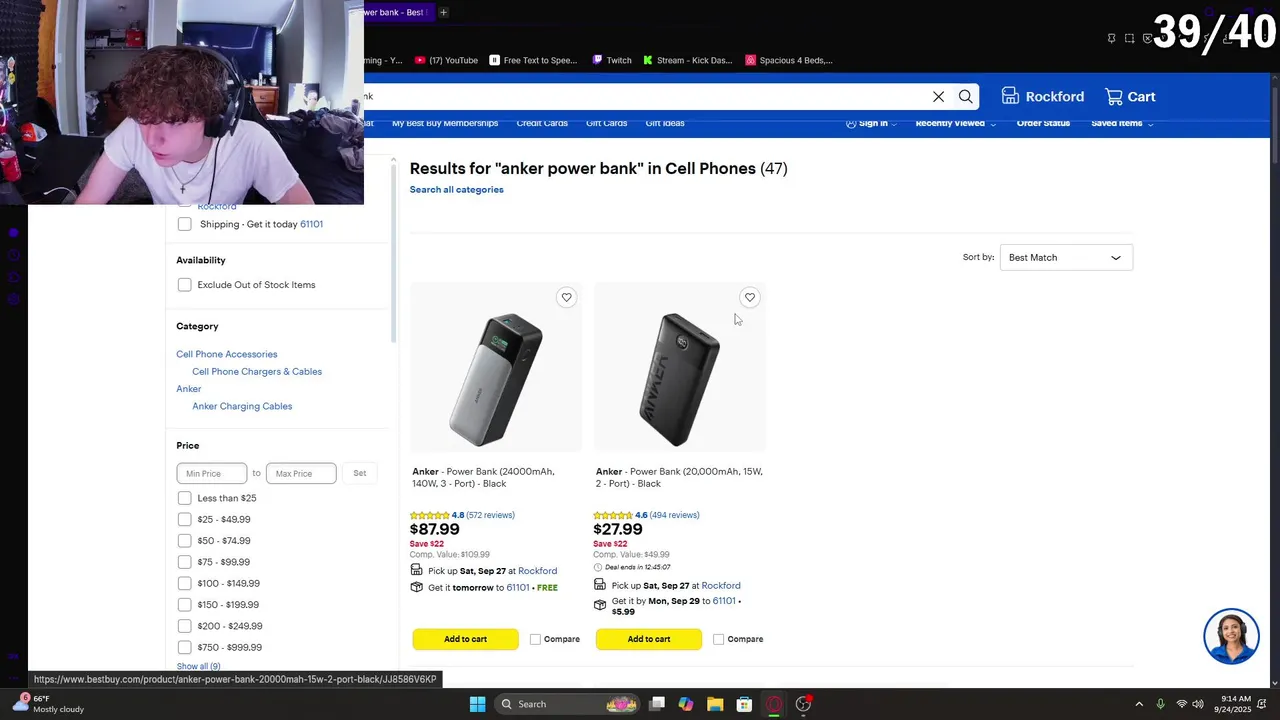Enable Exclude Out of Stock Items

[184, 285]
